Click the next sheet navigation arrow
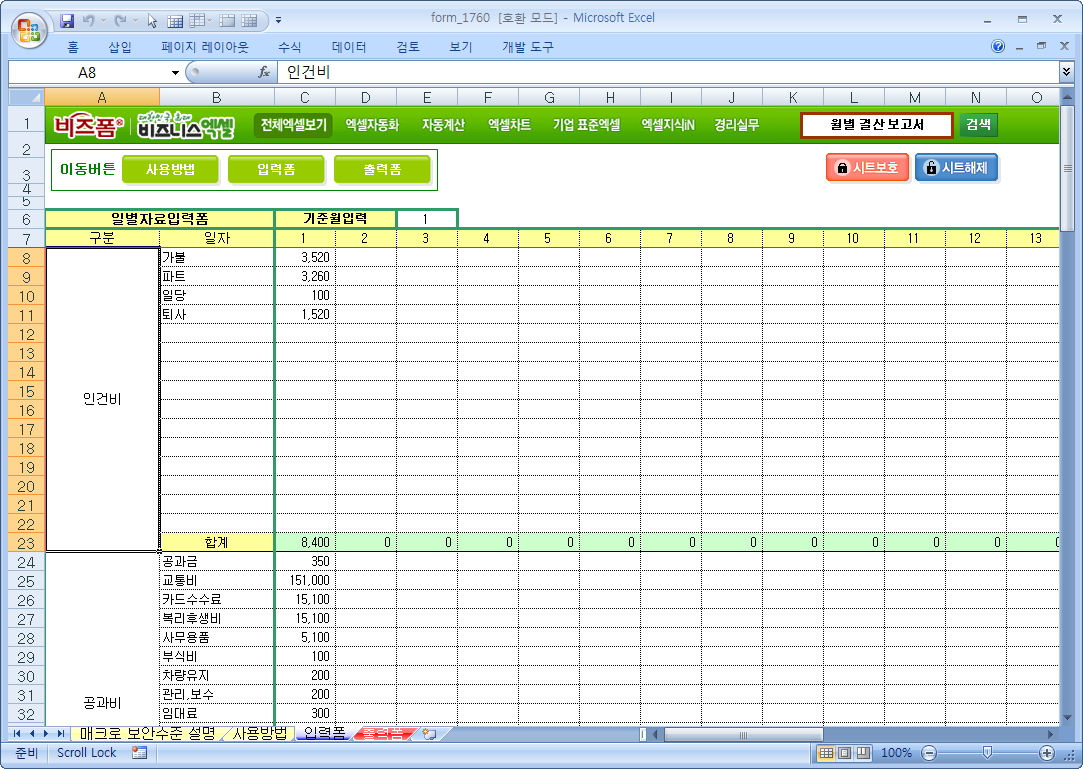Image resolution: width=1083 pixels, height=769 pixels. click(x=46, y=734)
